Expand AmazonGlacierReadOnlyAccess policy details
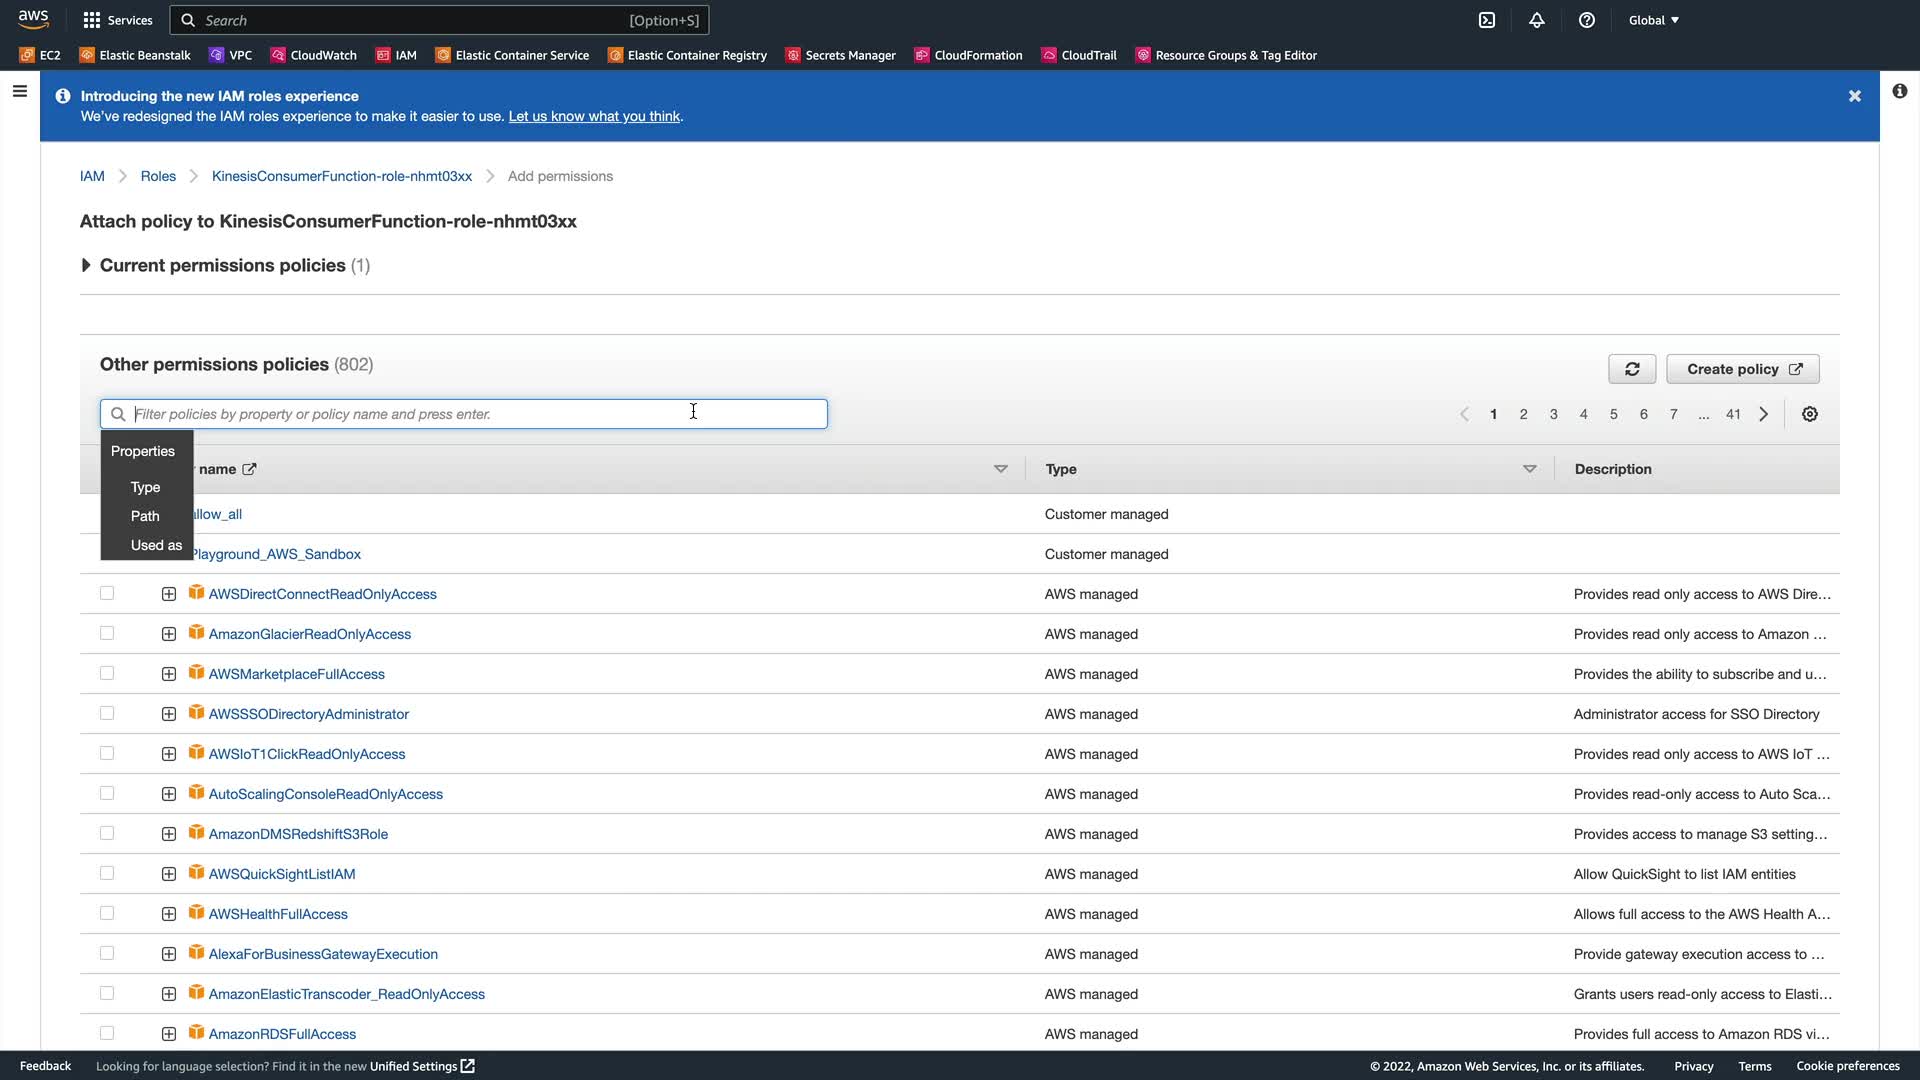The width and height of the screenshot is (1920, 1080). coord(169,634)
